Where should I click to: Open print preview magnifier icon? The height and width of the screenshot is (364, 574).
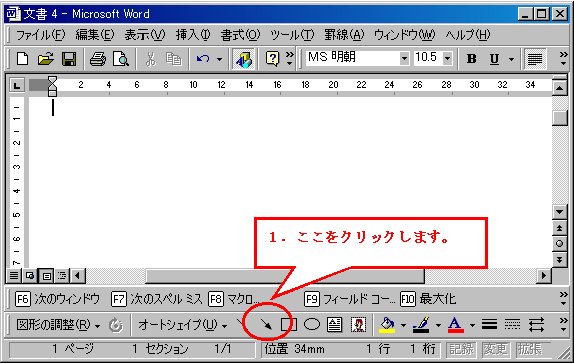click(121, 59)
